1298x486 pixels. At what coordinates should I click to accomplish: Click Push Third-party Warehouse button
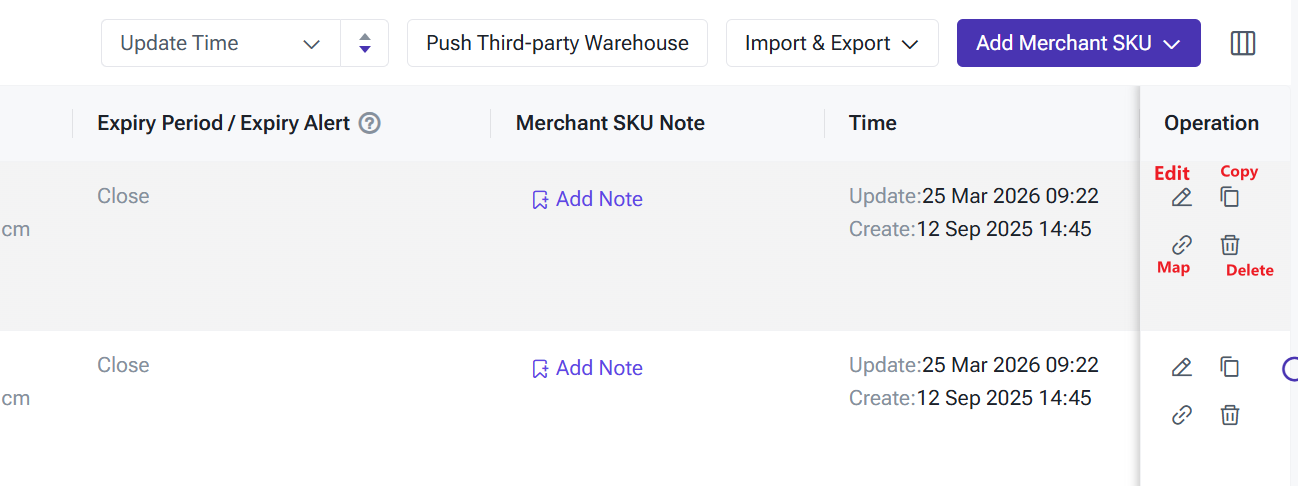pyautogui.click(x=557, y=44)
